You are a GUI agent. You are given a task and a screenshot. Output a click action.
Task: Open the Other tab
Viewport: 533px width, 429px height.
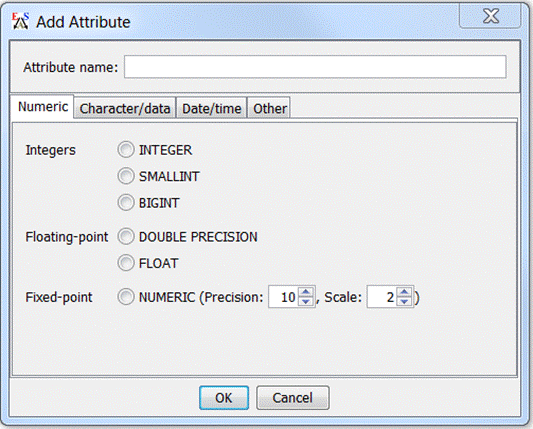click(270, 108)
